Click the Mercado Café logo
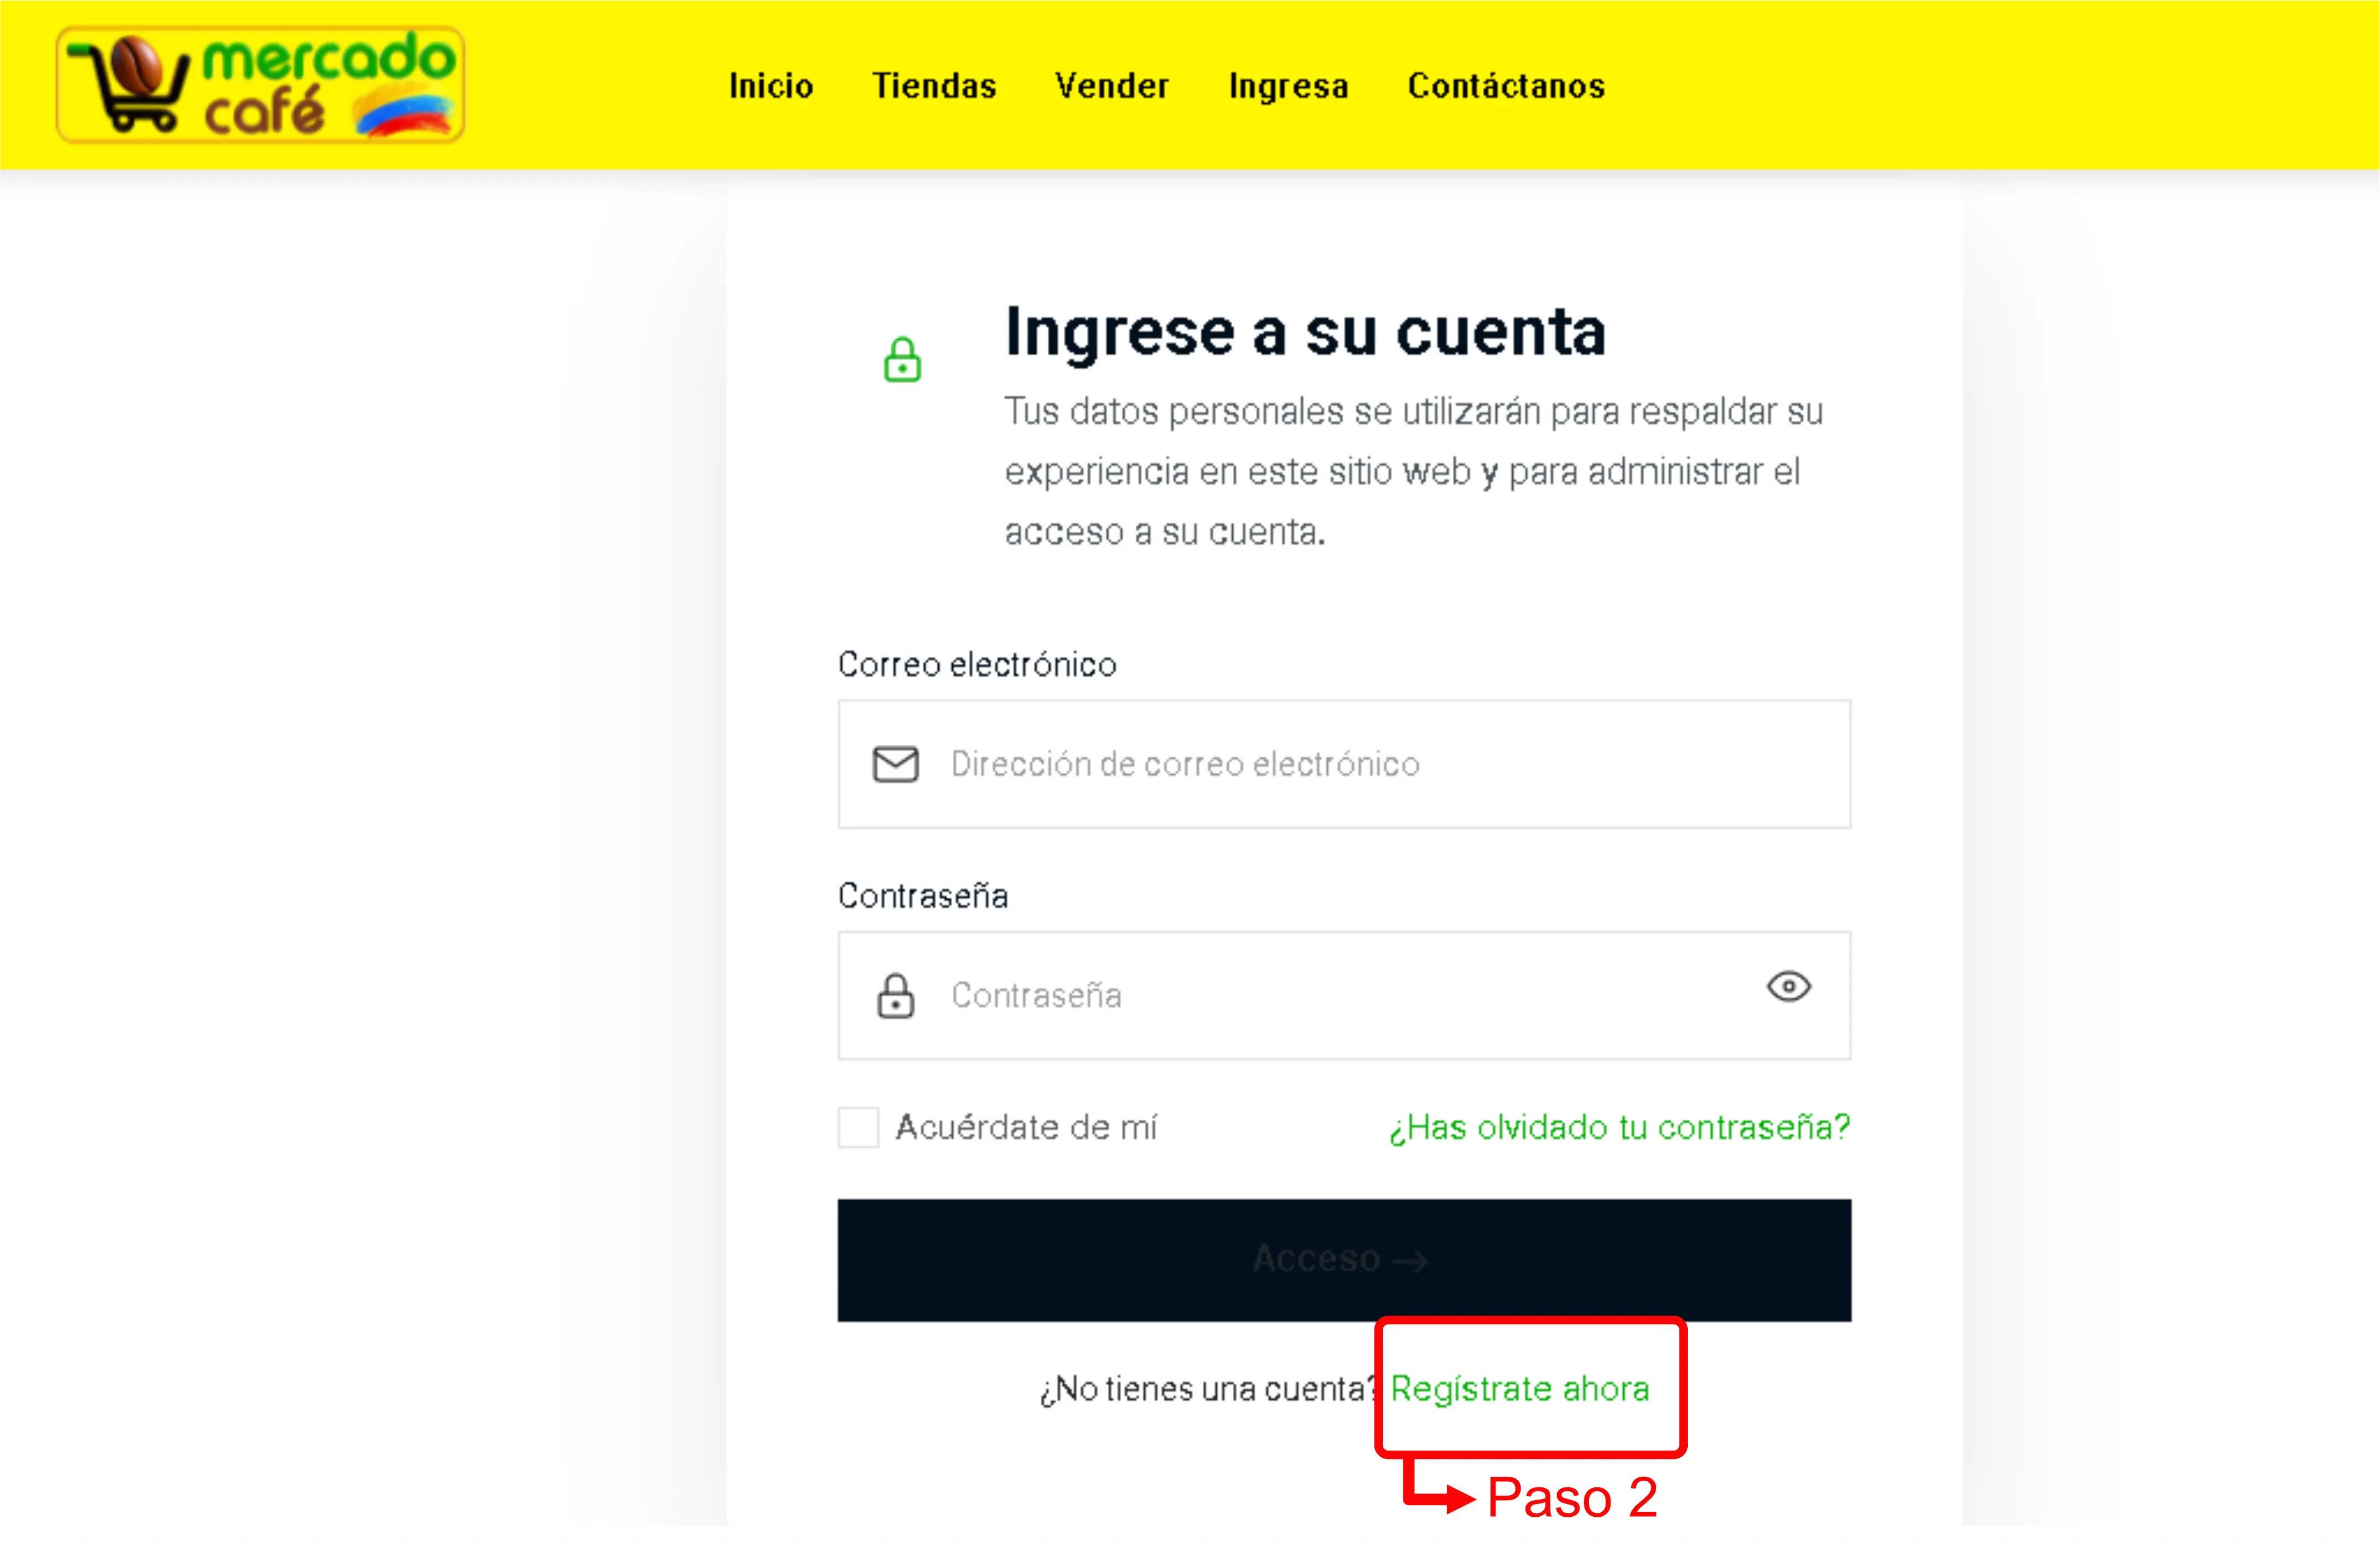The height and width of the screenshot is (1544, 2380). [260, 85]
